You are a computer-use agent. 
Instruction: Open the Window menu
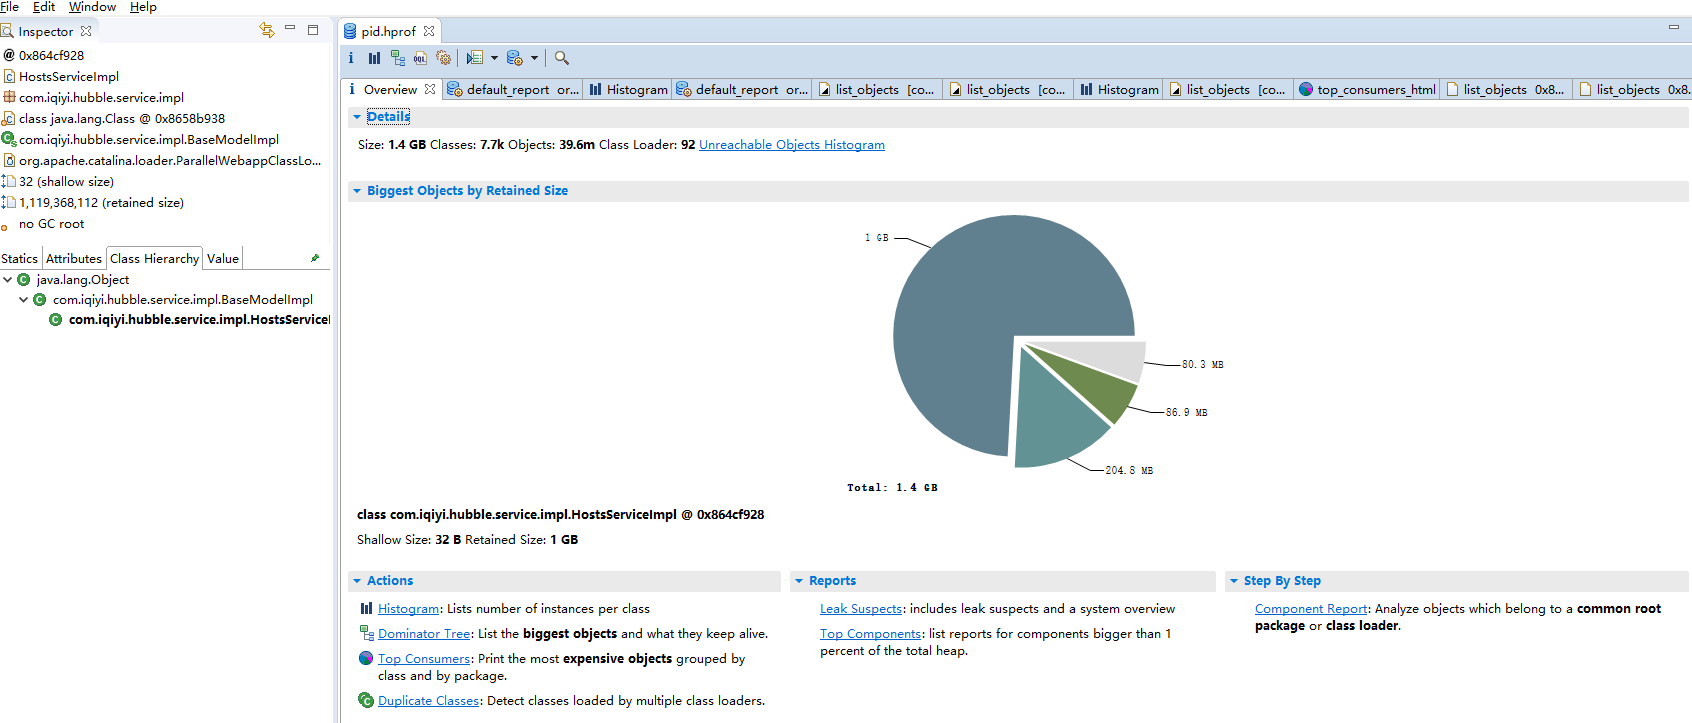92,7
